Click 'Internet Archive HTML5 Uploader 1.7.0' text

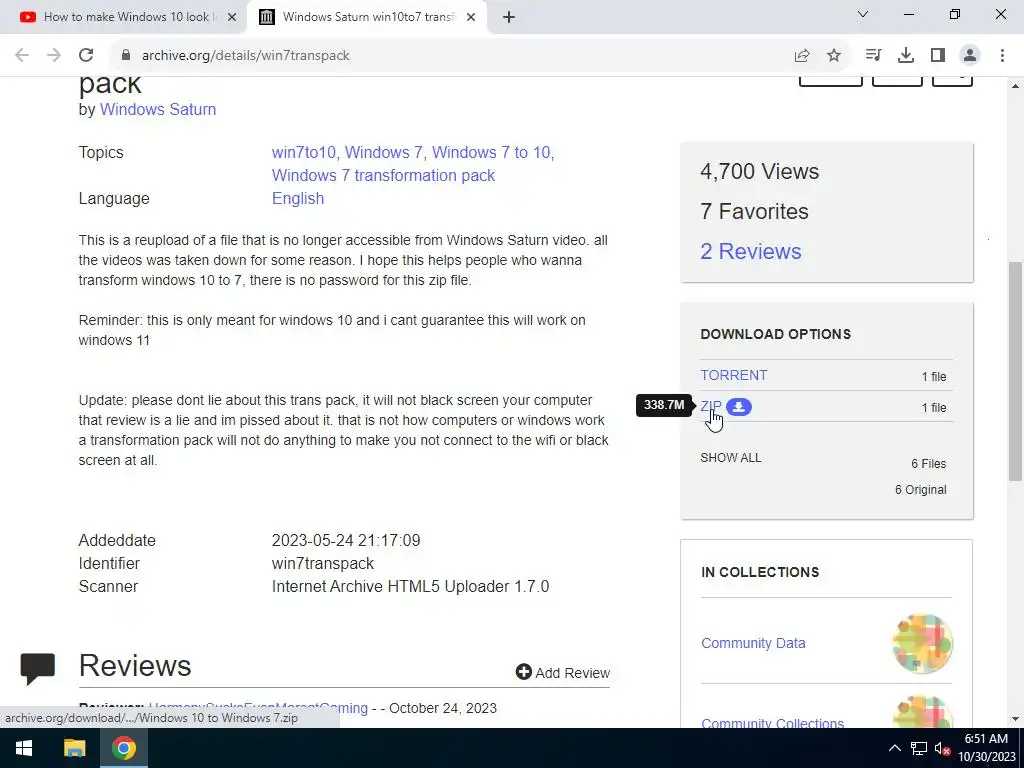410,586
